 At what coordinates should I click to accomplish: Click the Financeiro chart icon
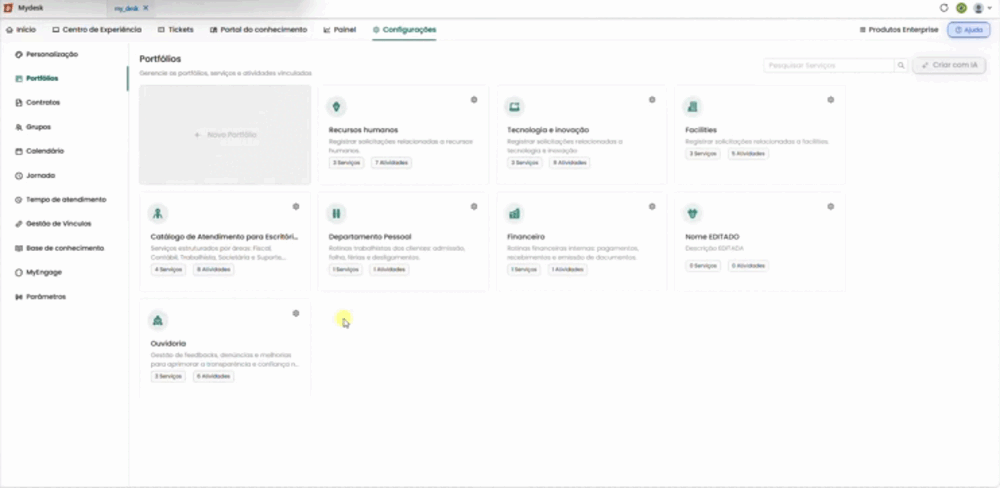point(514,213)
